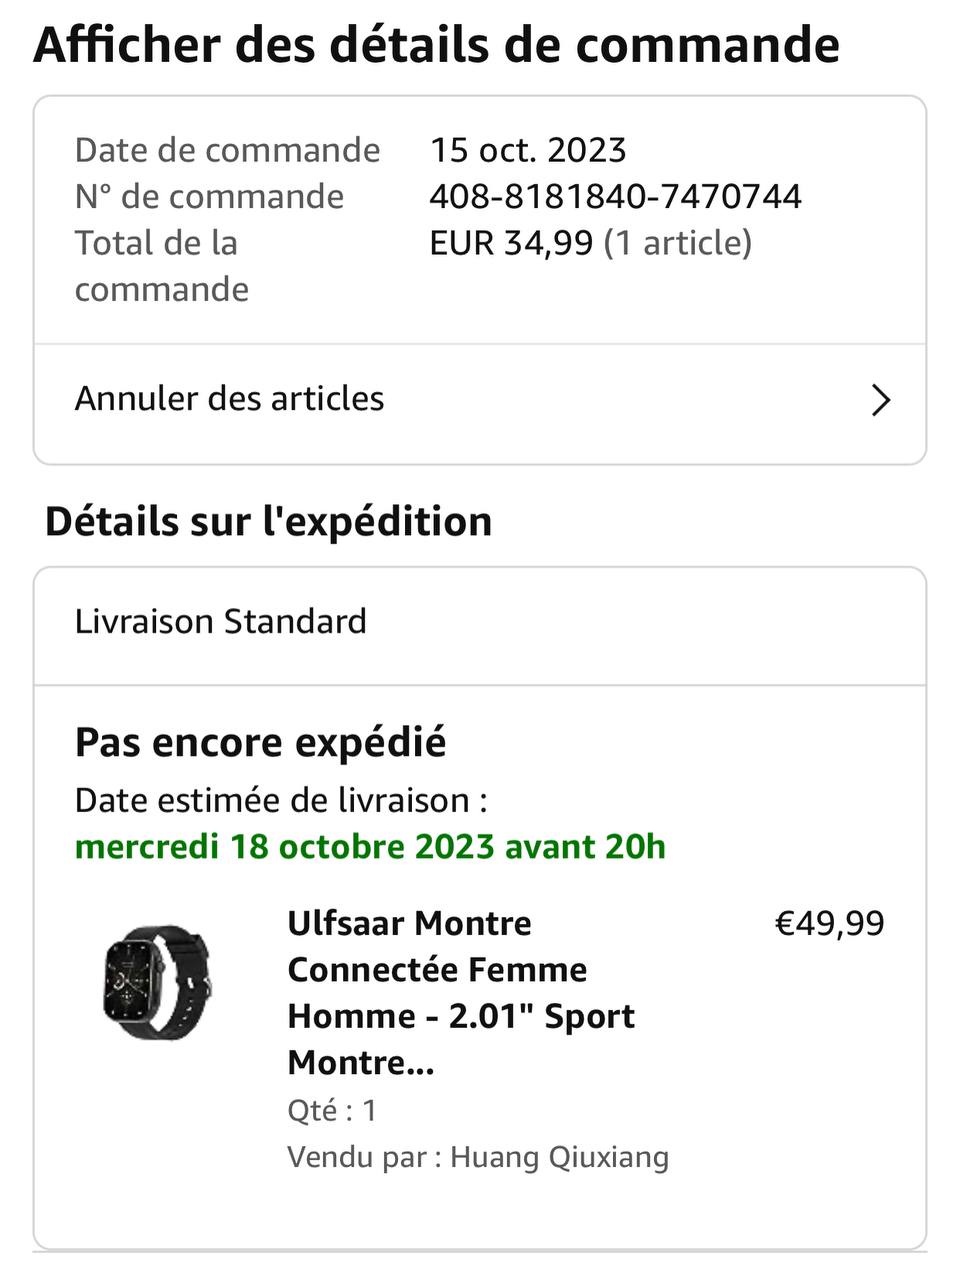This screenshot has width=960, height=1280.
Task: Tap the Détails sur l'expédition heading
Action: 268,522
